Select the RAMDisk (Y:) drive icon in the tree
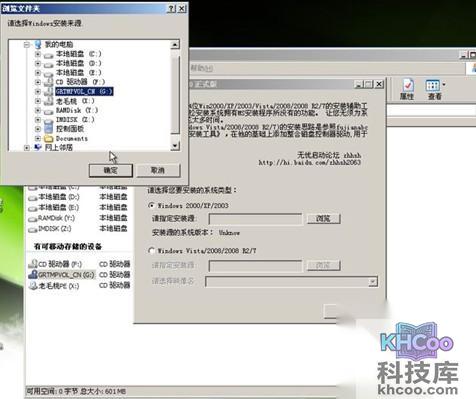The width and height of the screenshot is (476, 399). pyautogui.click(x=49, y=111)
